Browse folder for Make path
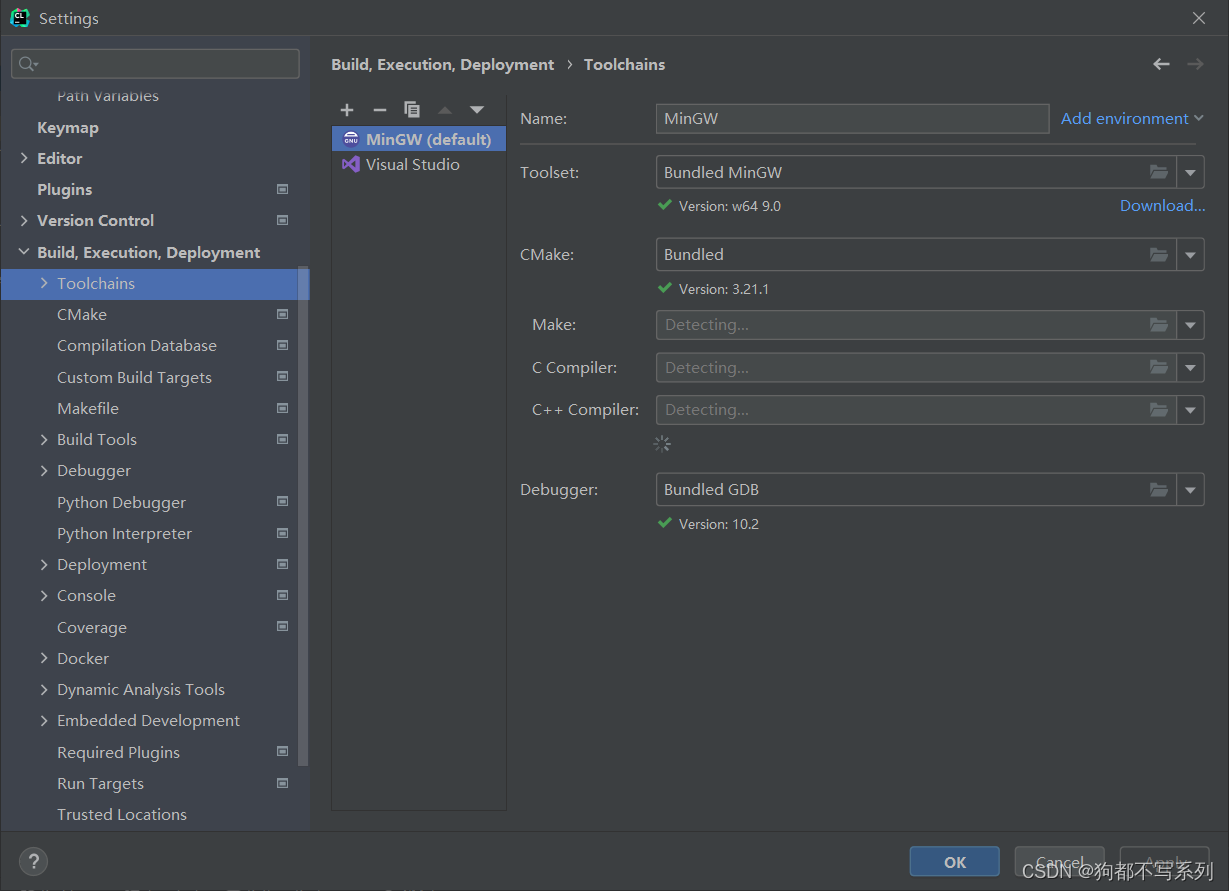 (x=1159, y=325)
